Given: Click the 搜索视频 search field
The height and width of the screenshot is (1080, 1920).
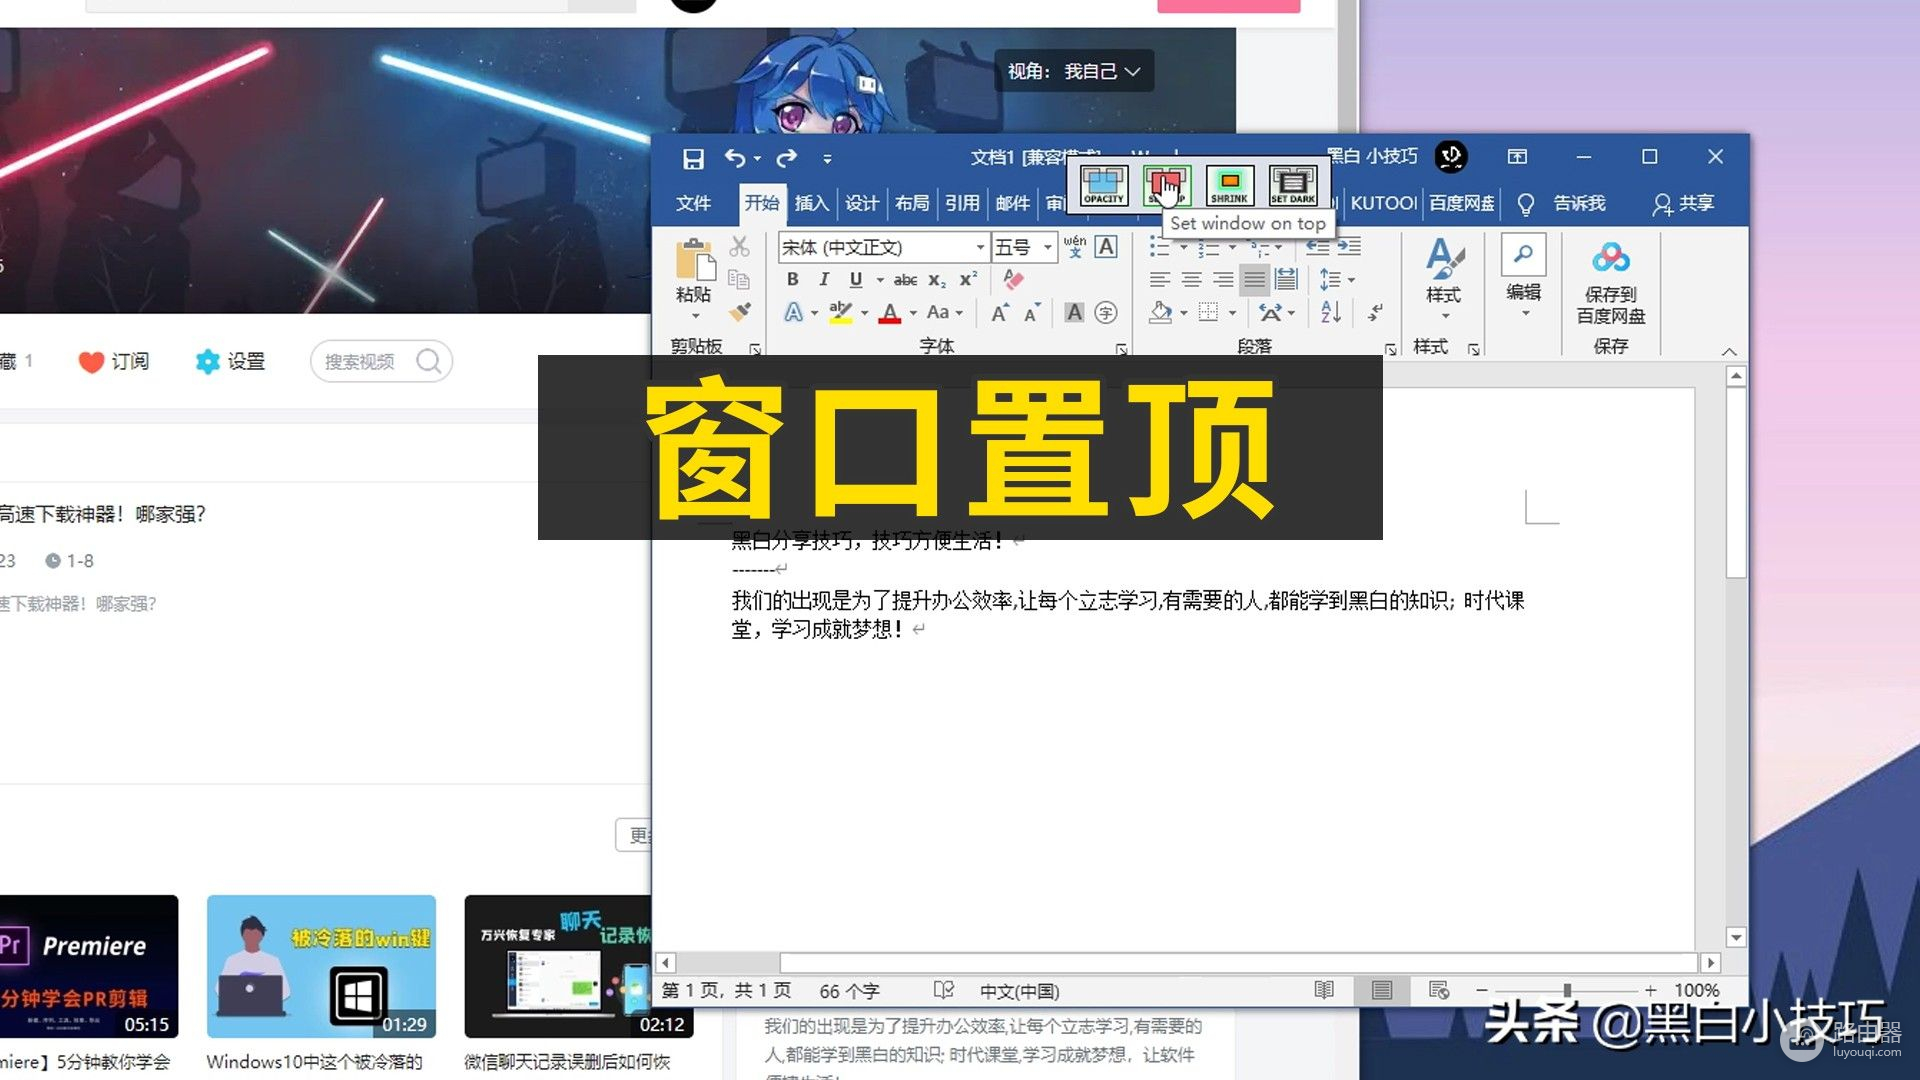Looking at the screenshot, I should pos(360,361).
